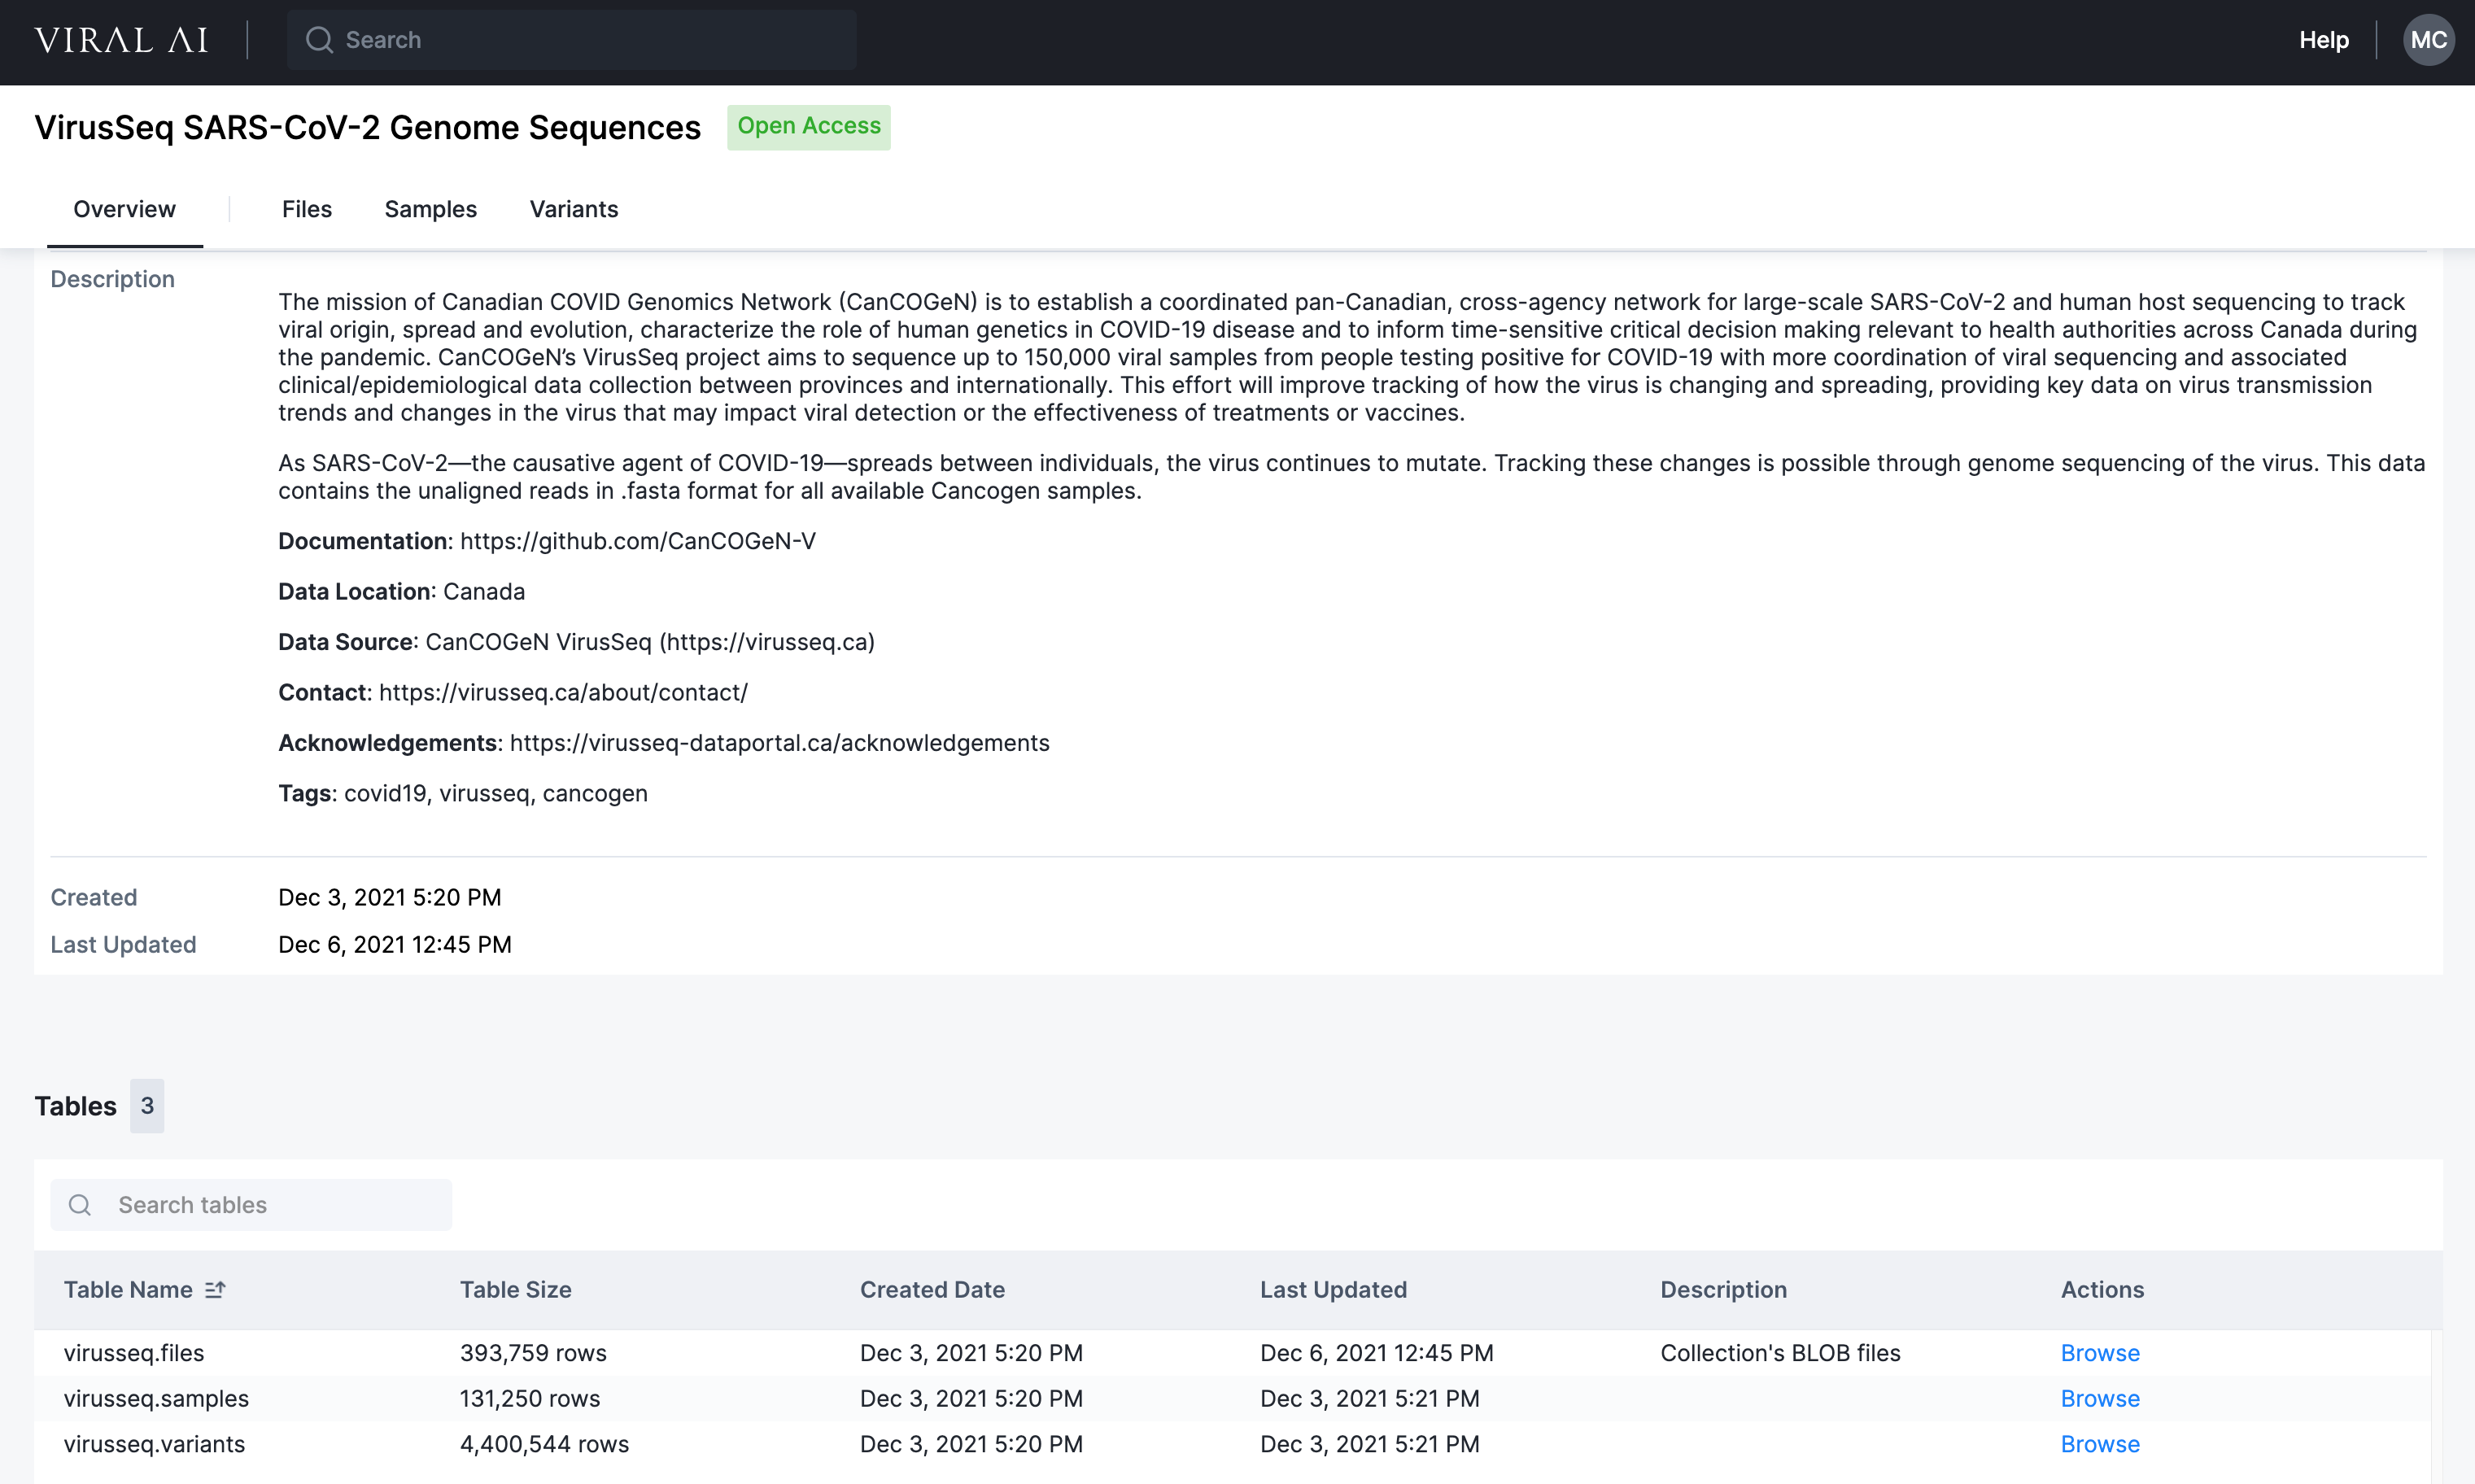This screenshot has width=2475, height=1484.
Task: Browse the virusseq.files table
Action: (x=2099, y=1353)
